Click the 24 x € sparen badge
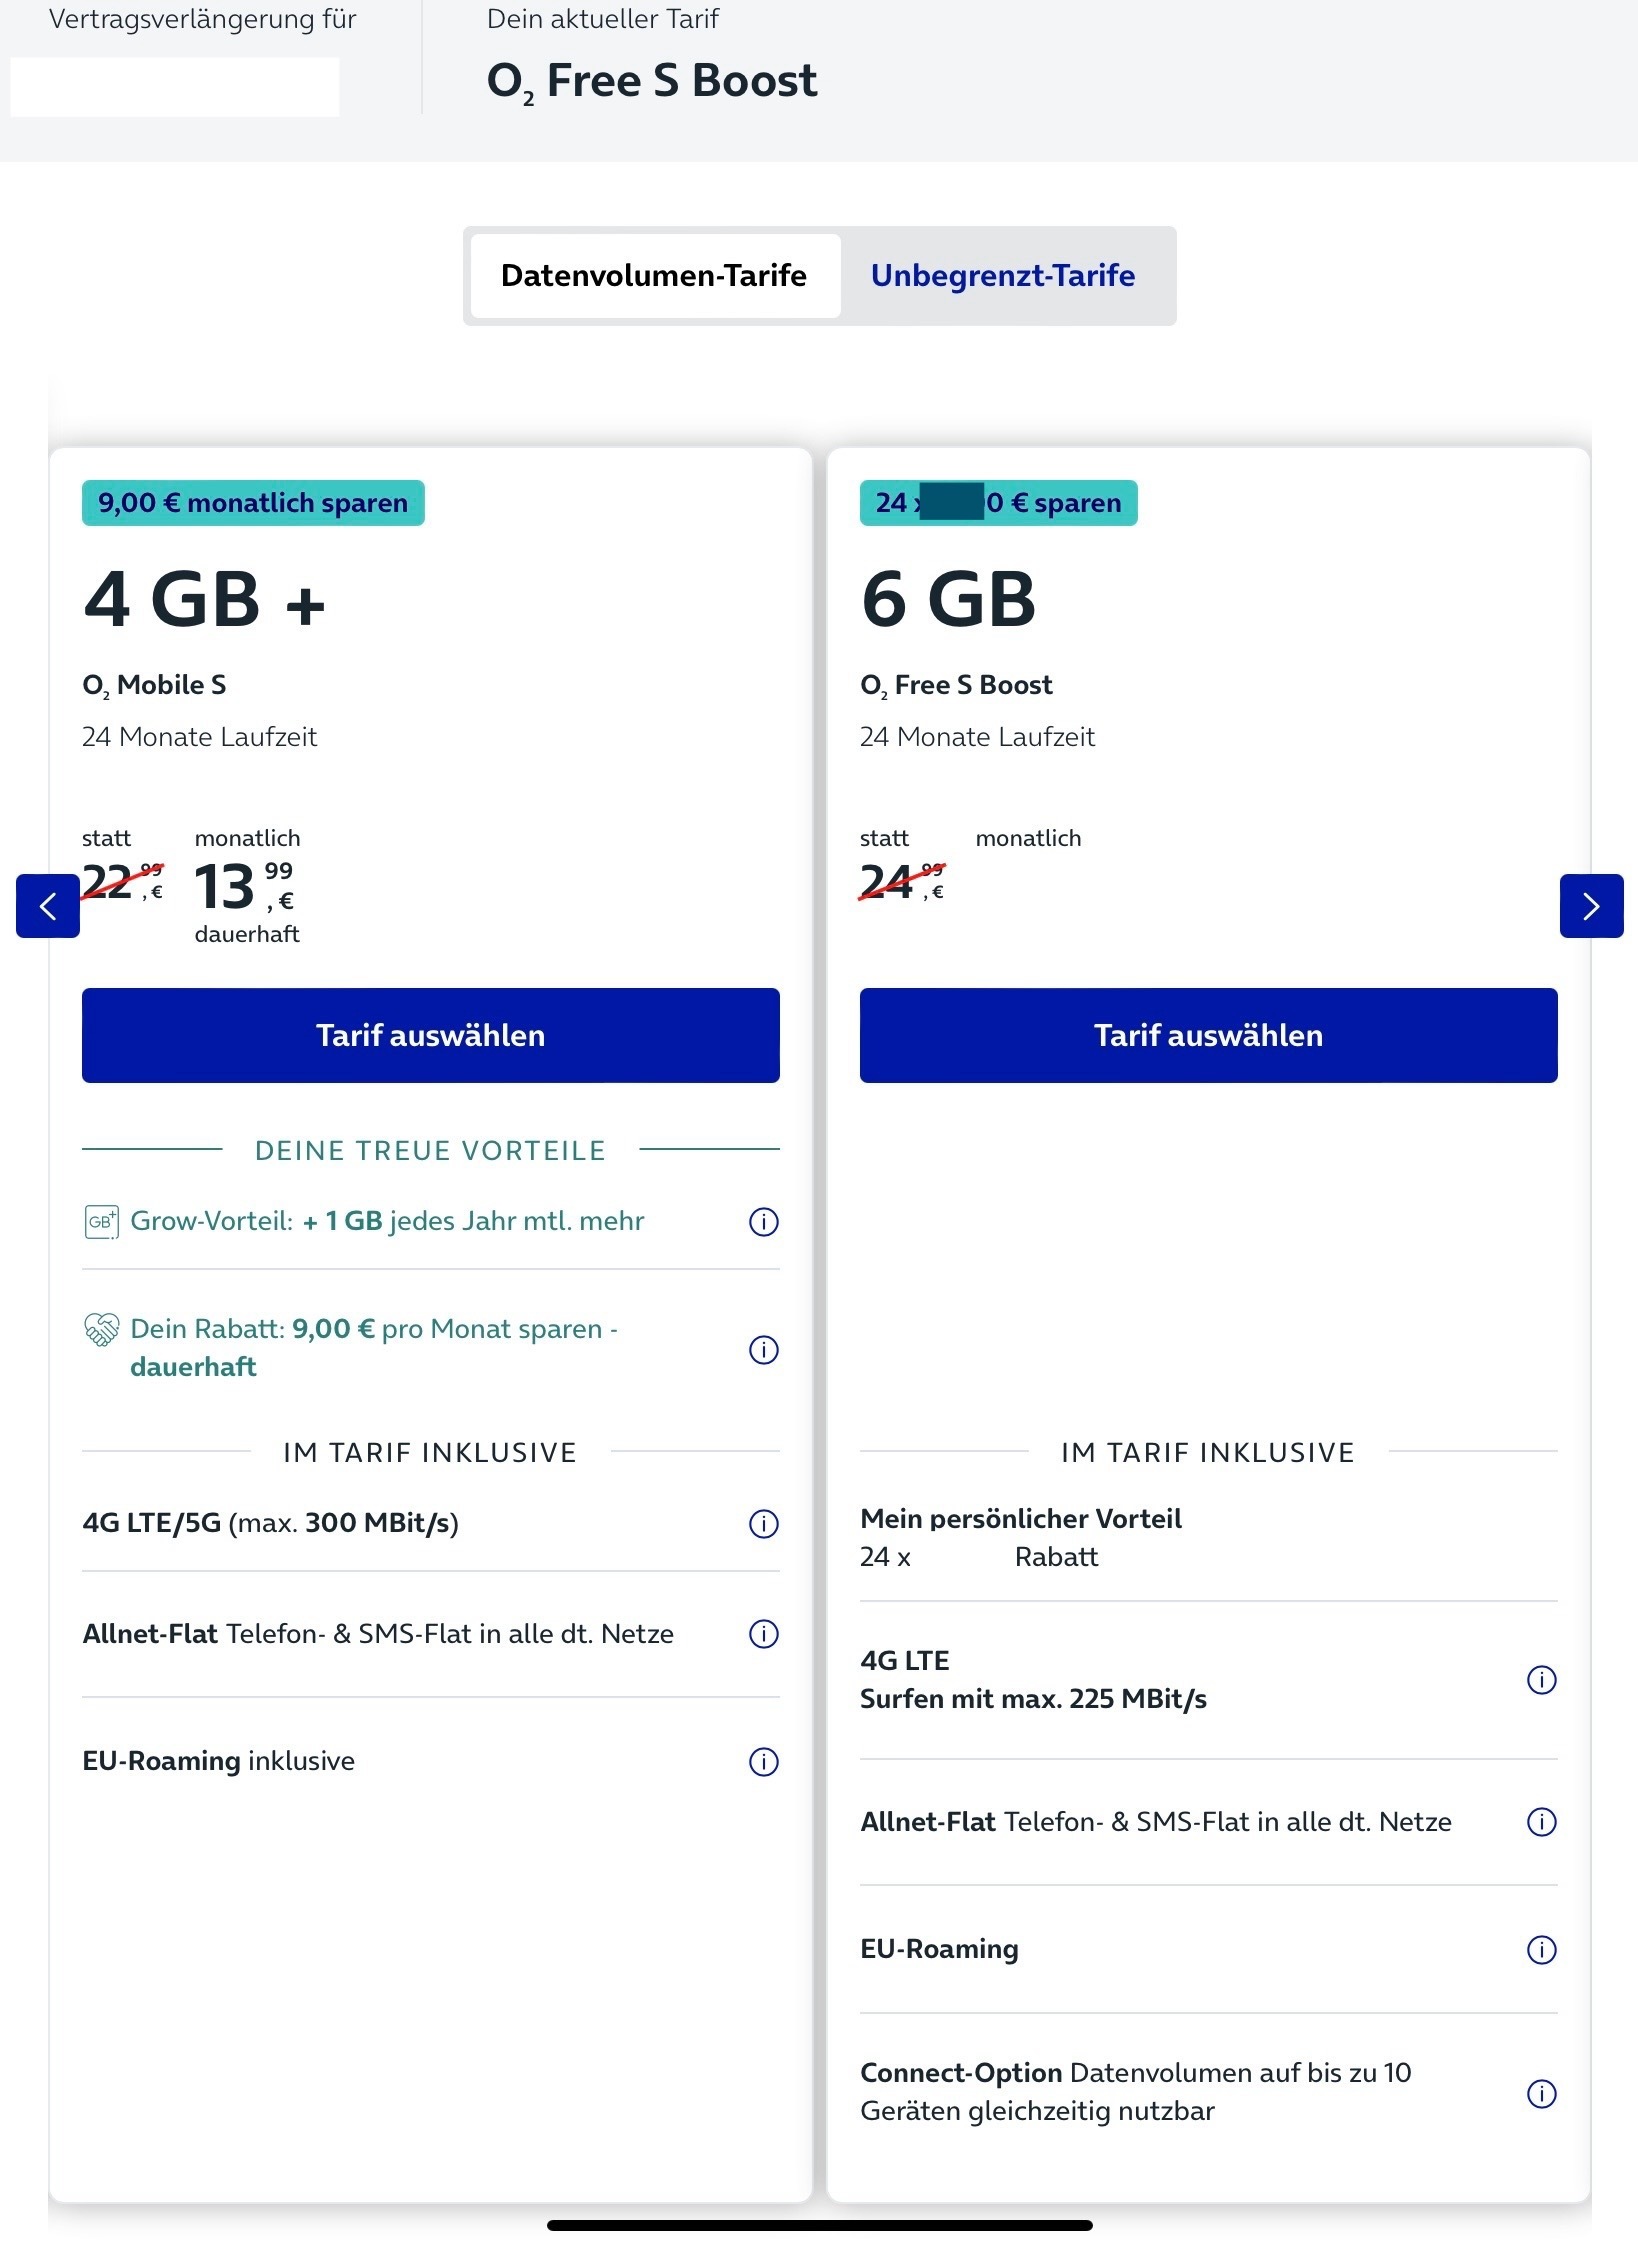 point(998,503)
